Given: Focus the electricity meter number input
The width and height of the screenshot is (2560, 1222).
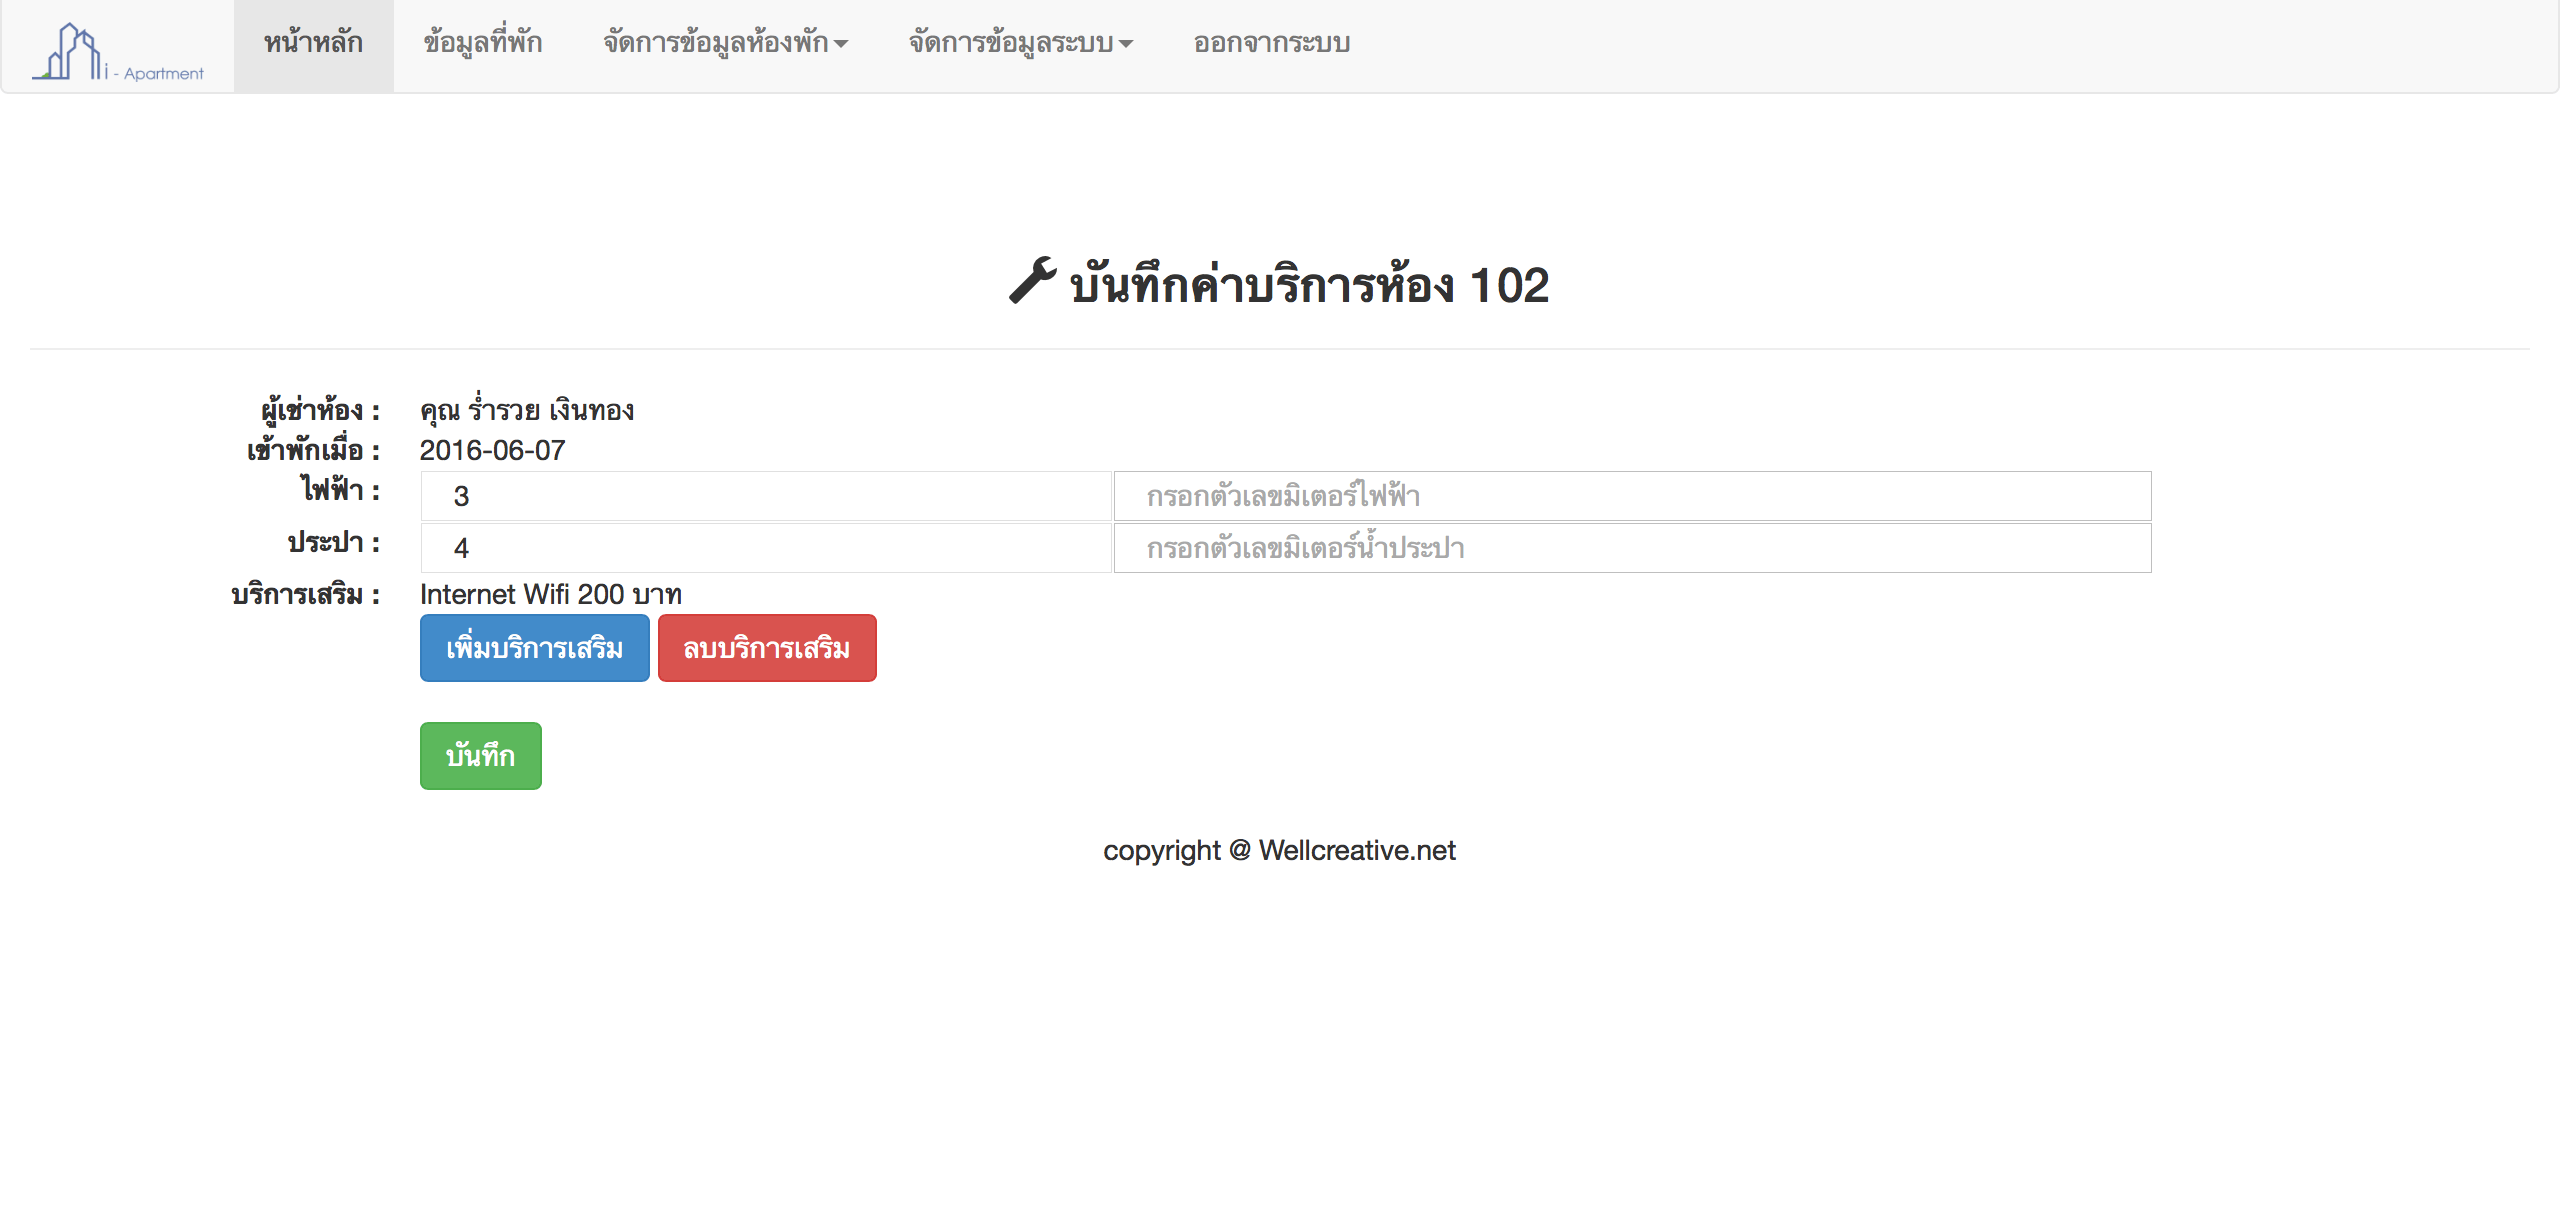Looking at the screenshot, I should (1632, 496).
